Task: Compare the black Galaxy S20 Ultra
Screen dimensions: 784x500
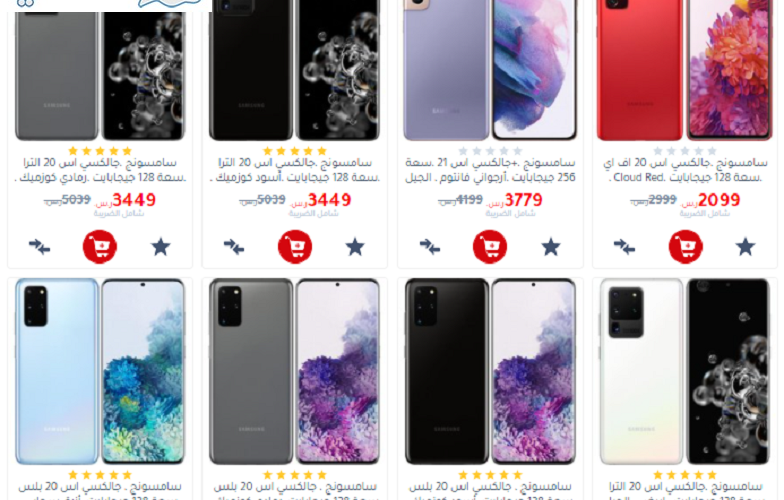Action: [234, 246]
